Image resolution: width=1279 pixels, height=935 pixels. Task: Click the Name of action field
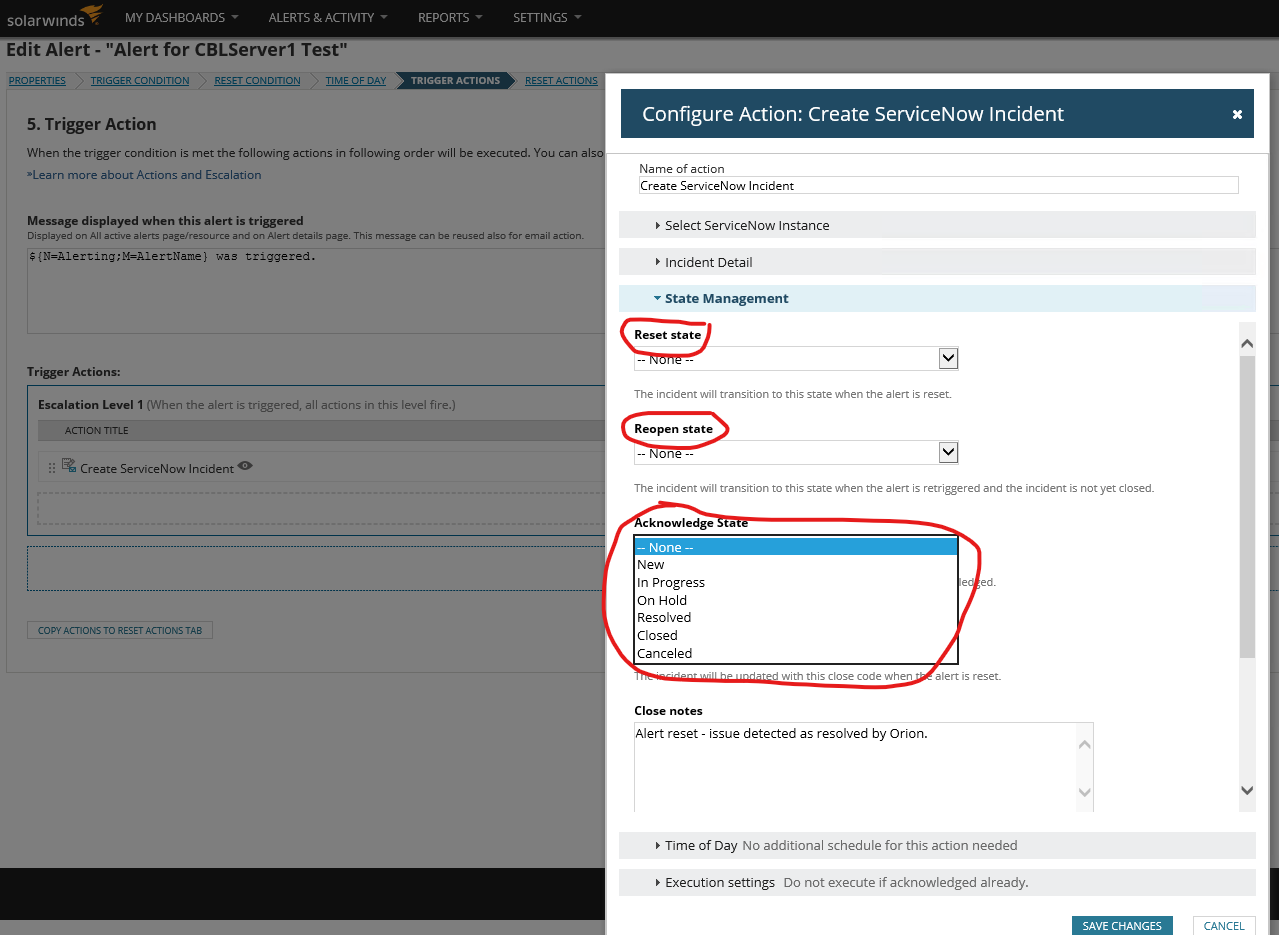click(x=939, y=185)
